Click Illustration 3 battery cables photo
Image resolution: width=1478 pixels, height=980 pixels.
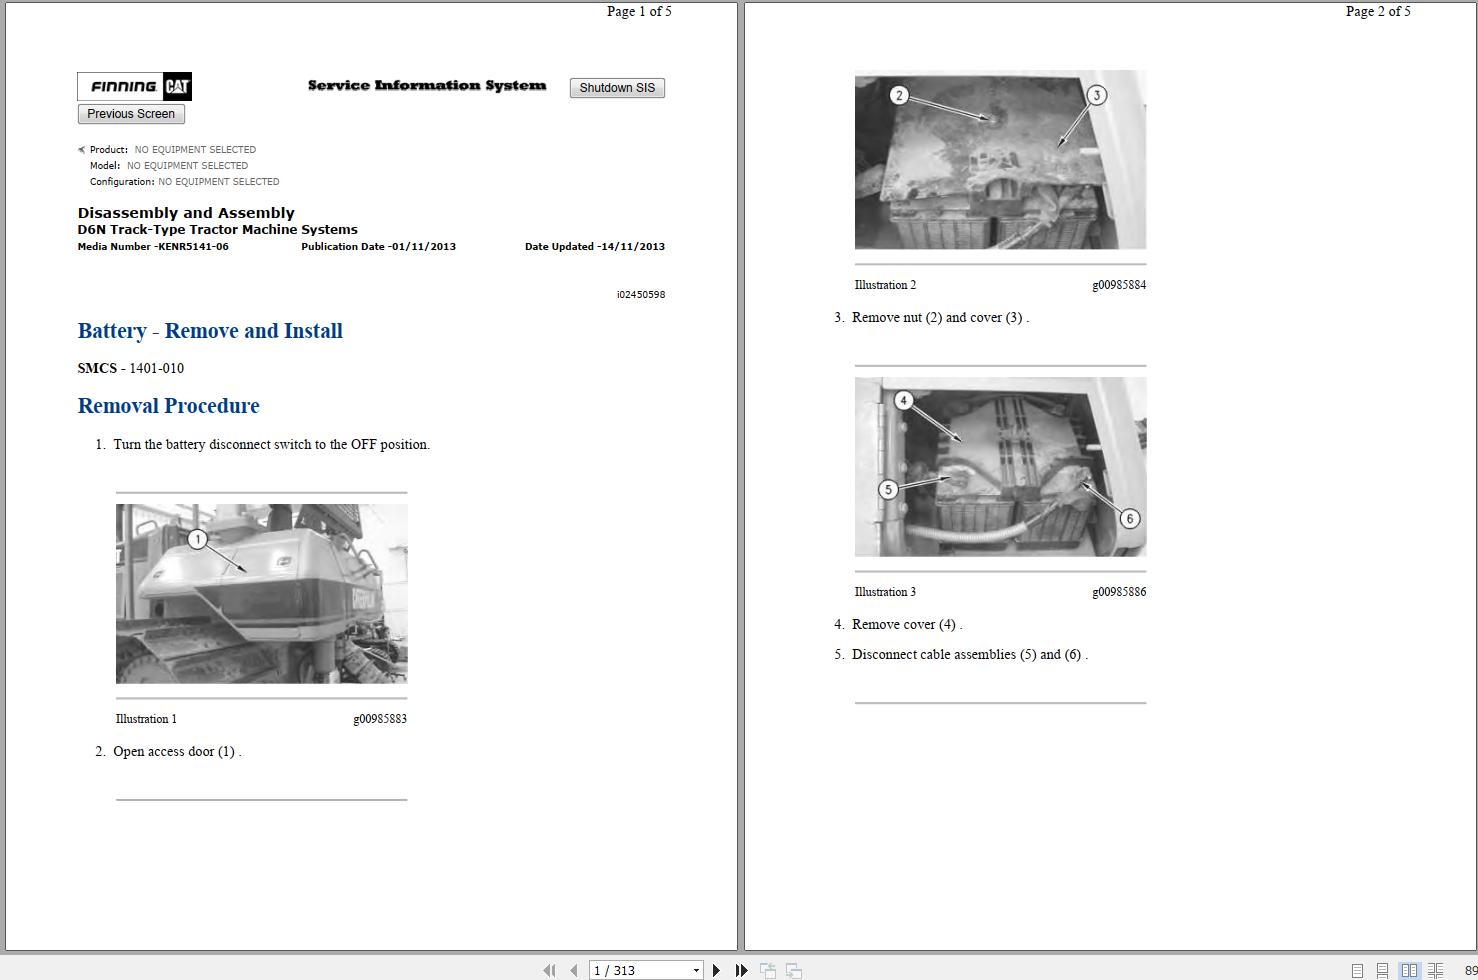[1000, 467]
